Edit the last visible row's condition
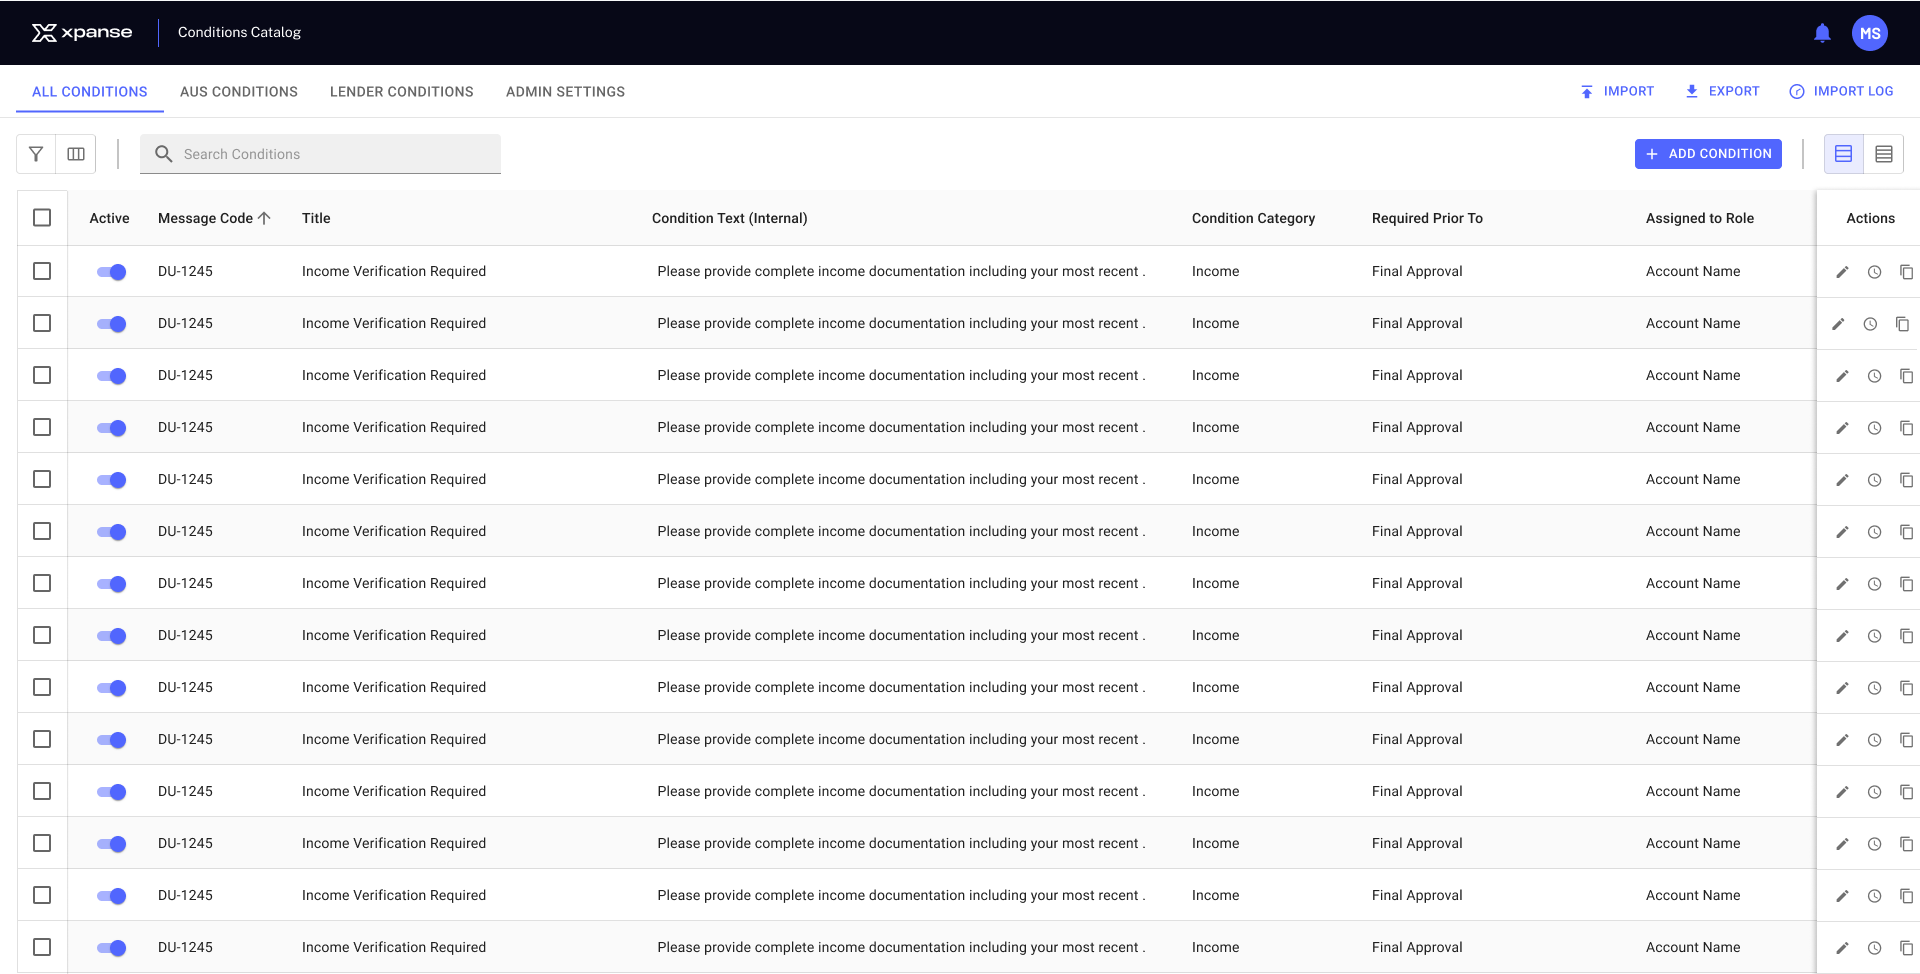 pyautogui.click(x=1842, y=948)
